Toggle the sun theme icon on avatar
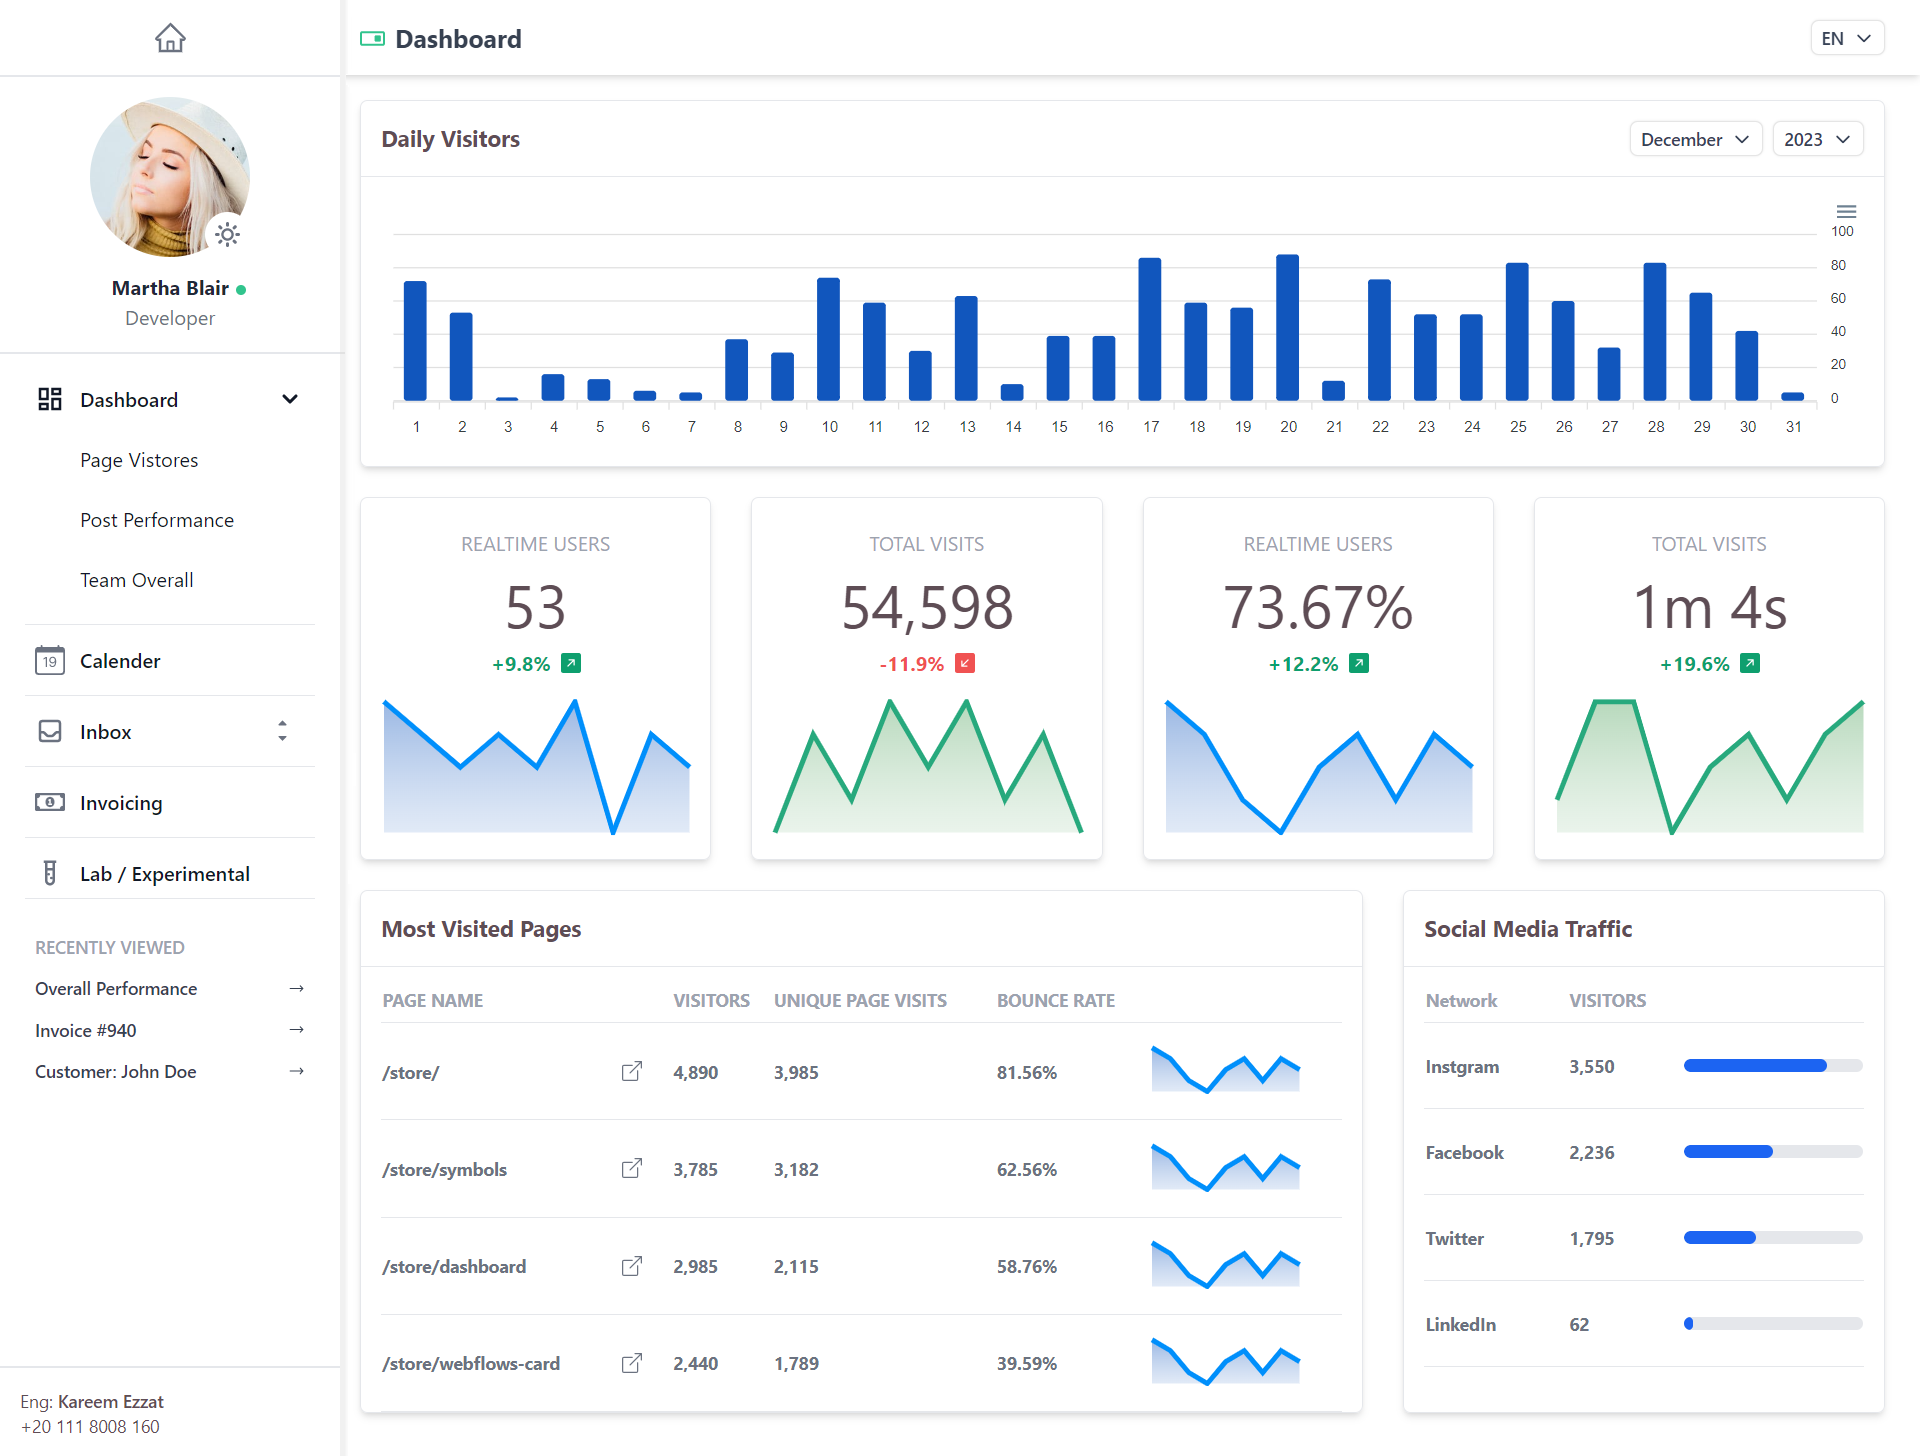The width and height of the screenshot is (1920, 1456). coord(228,235)
